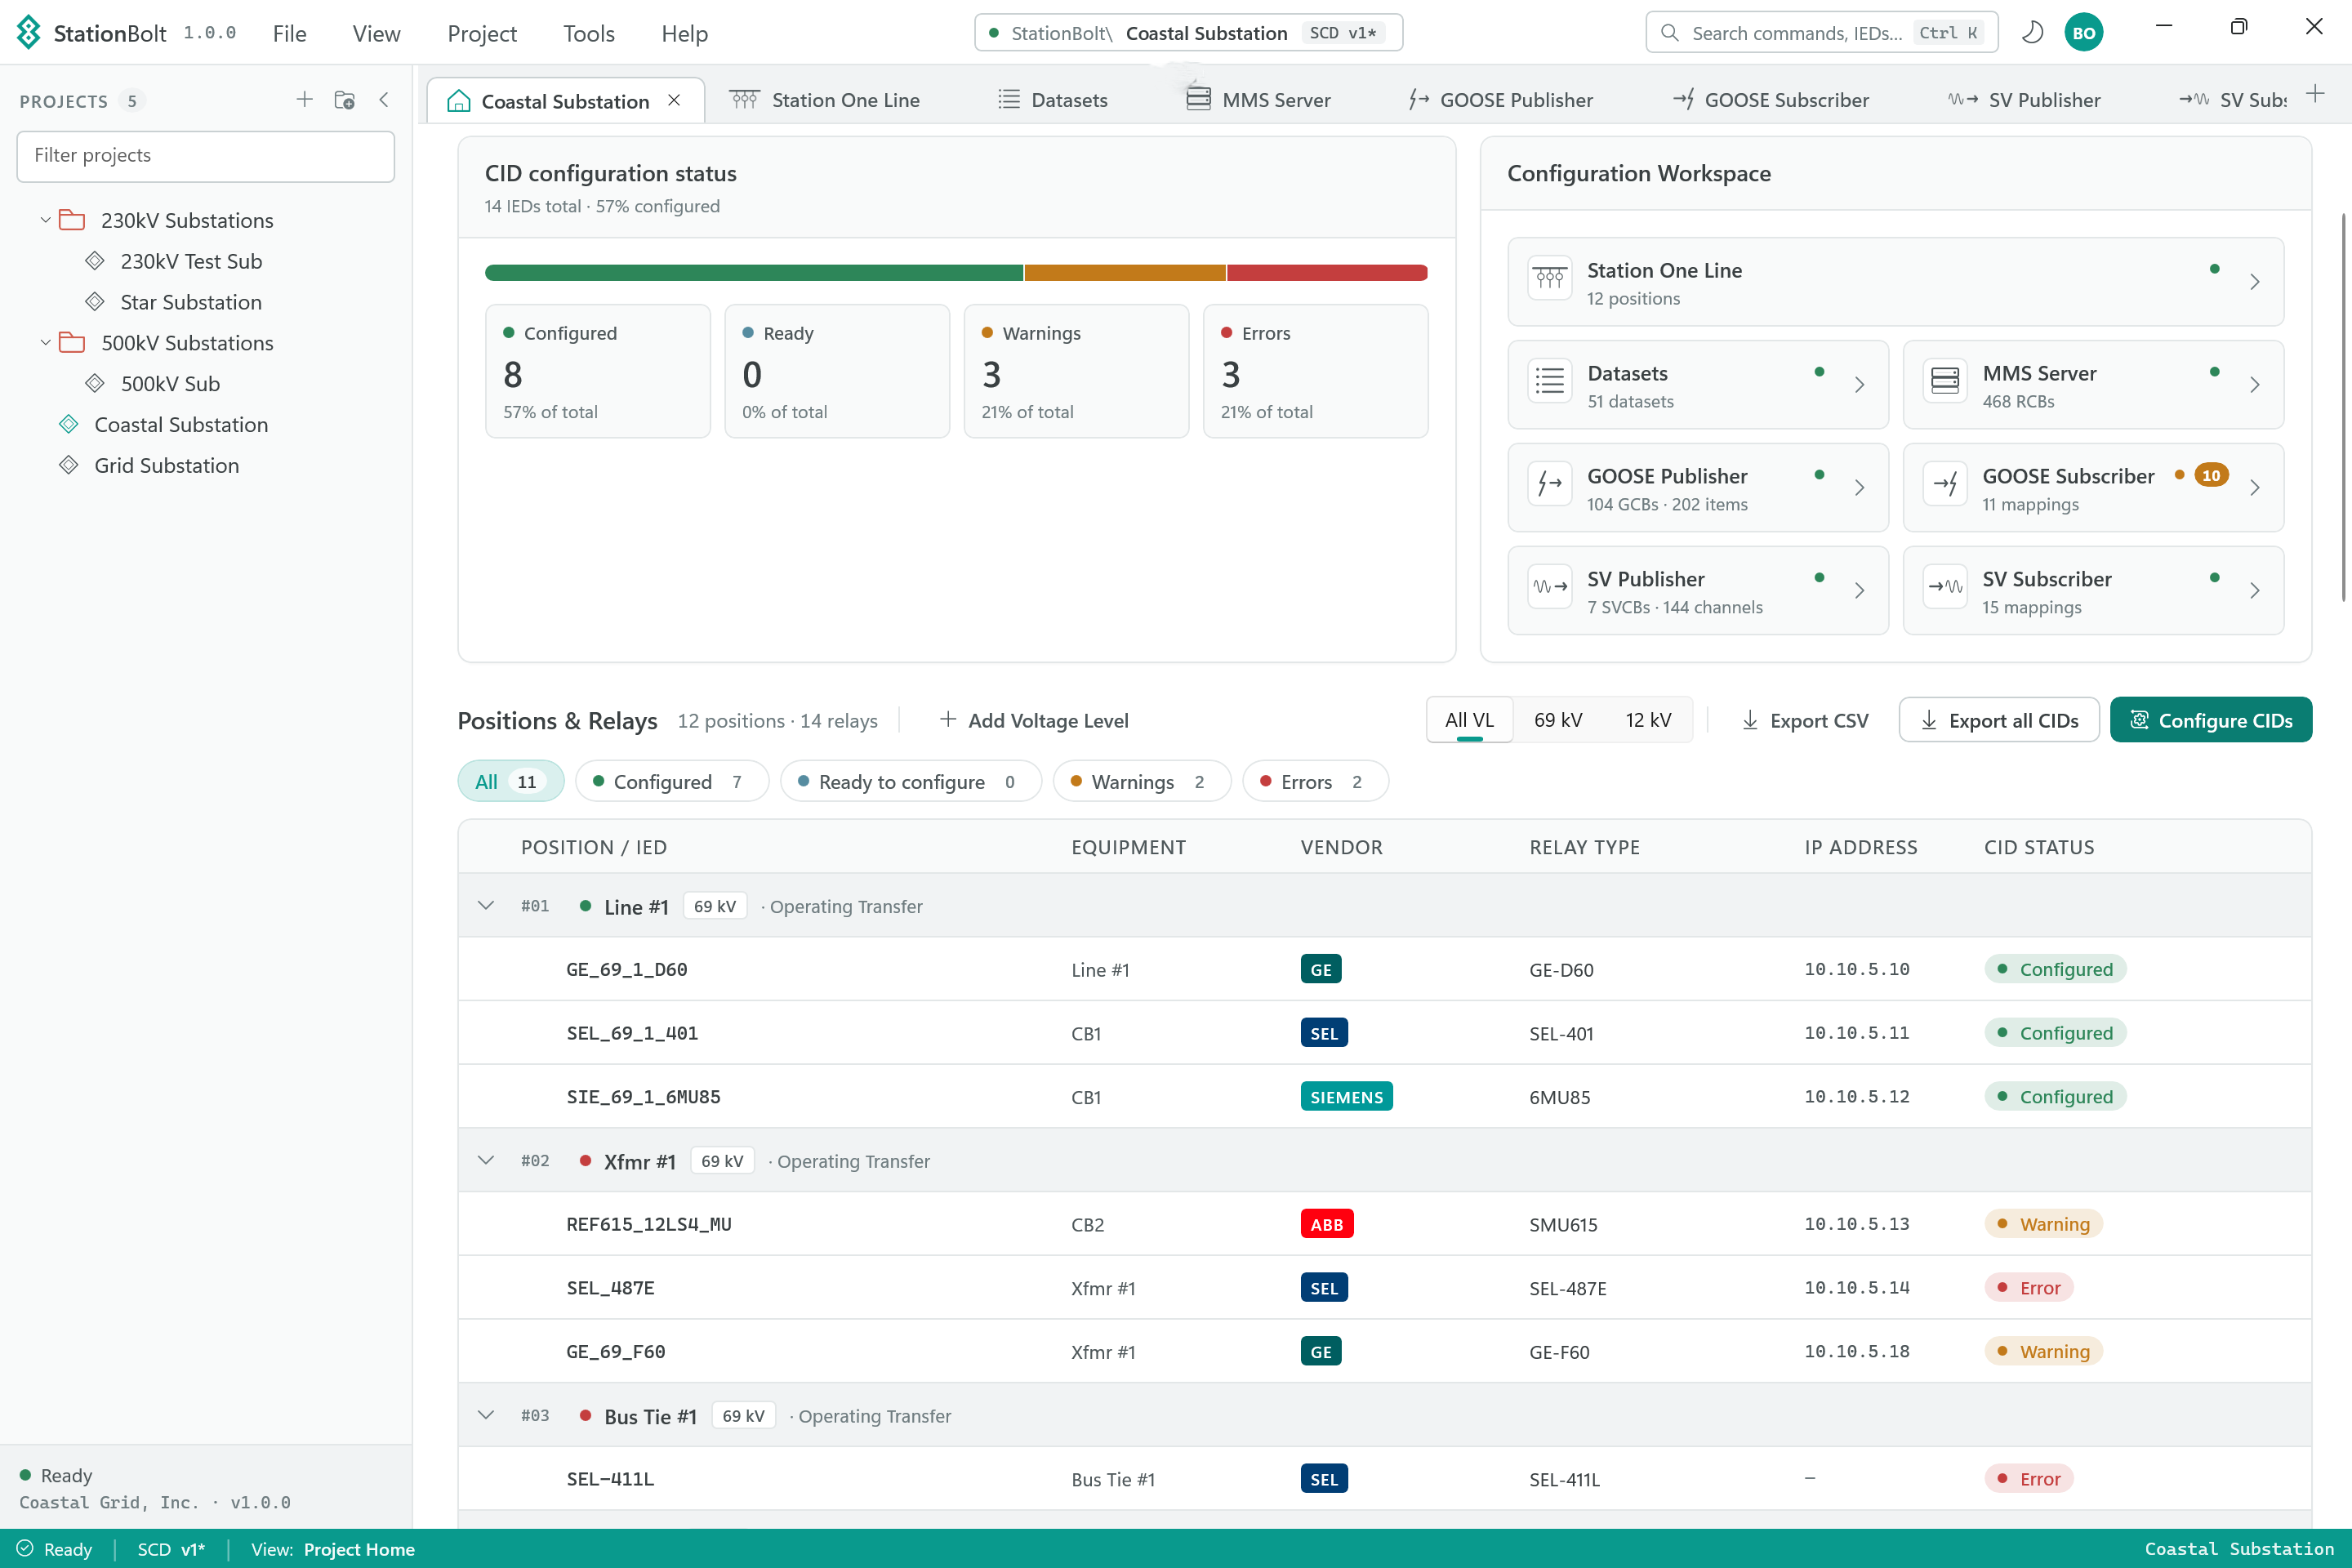2352x1568 pixels.
Task: Filter positions to 69 kV
Action: click(1558, 720)
